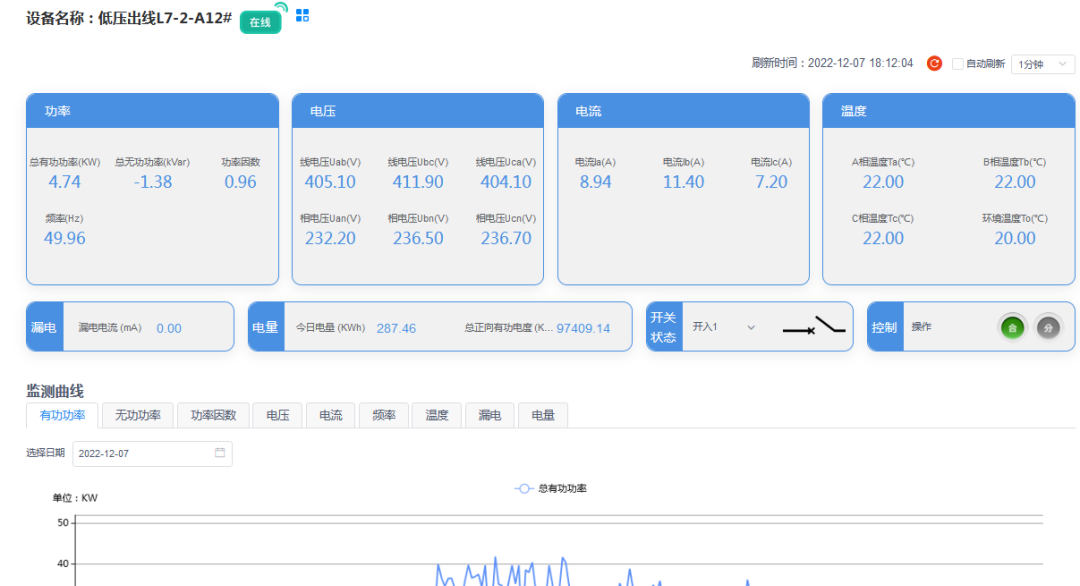Click the Ucn phase voltage 236.70
This screenshot has width=1080, height=586.
506,238
